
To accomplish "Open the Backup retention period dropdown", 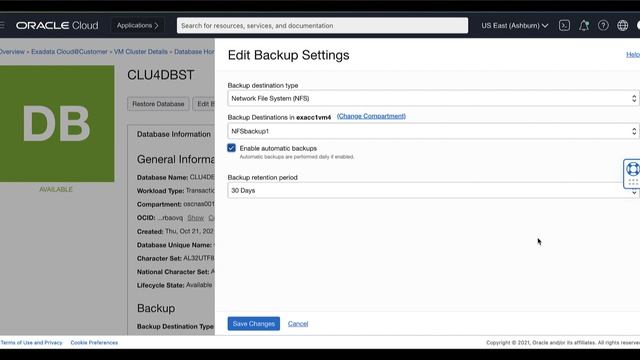I will tap(433, 191).
